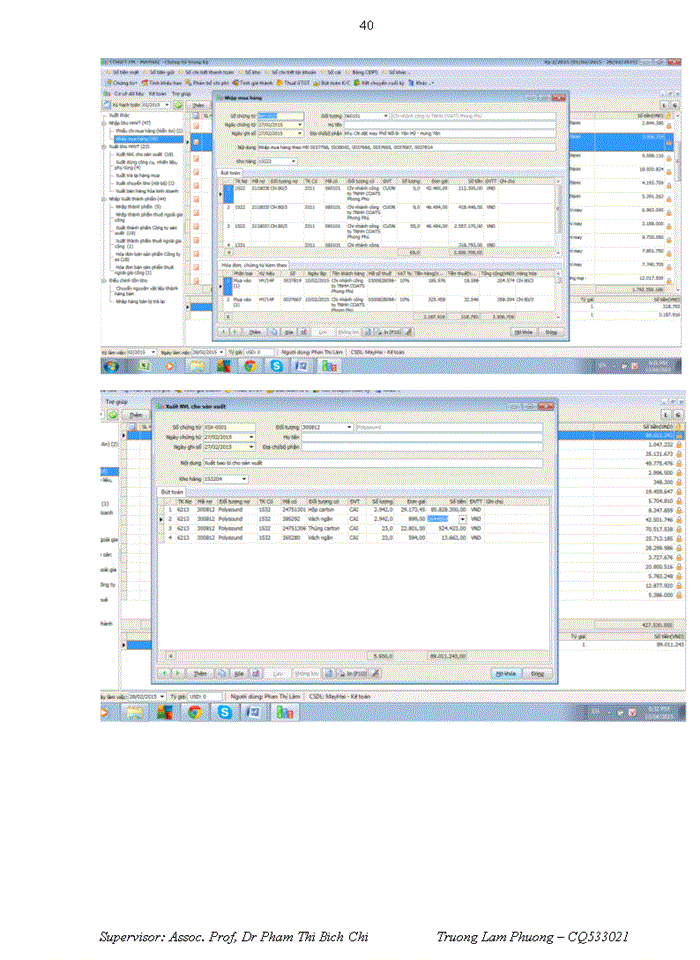This screenshot has height=960, width=700.
Task: Open Ngày chứng từ dropdown in Xuất NVL dialog
Action: (251, 437)
